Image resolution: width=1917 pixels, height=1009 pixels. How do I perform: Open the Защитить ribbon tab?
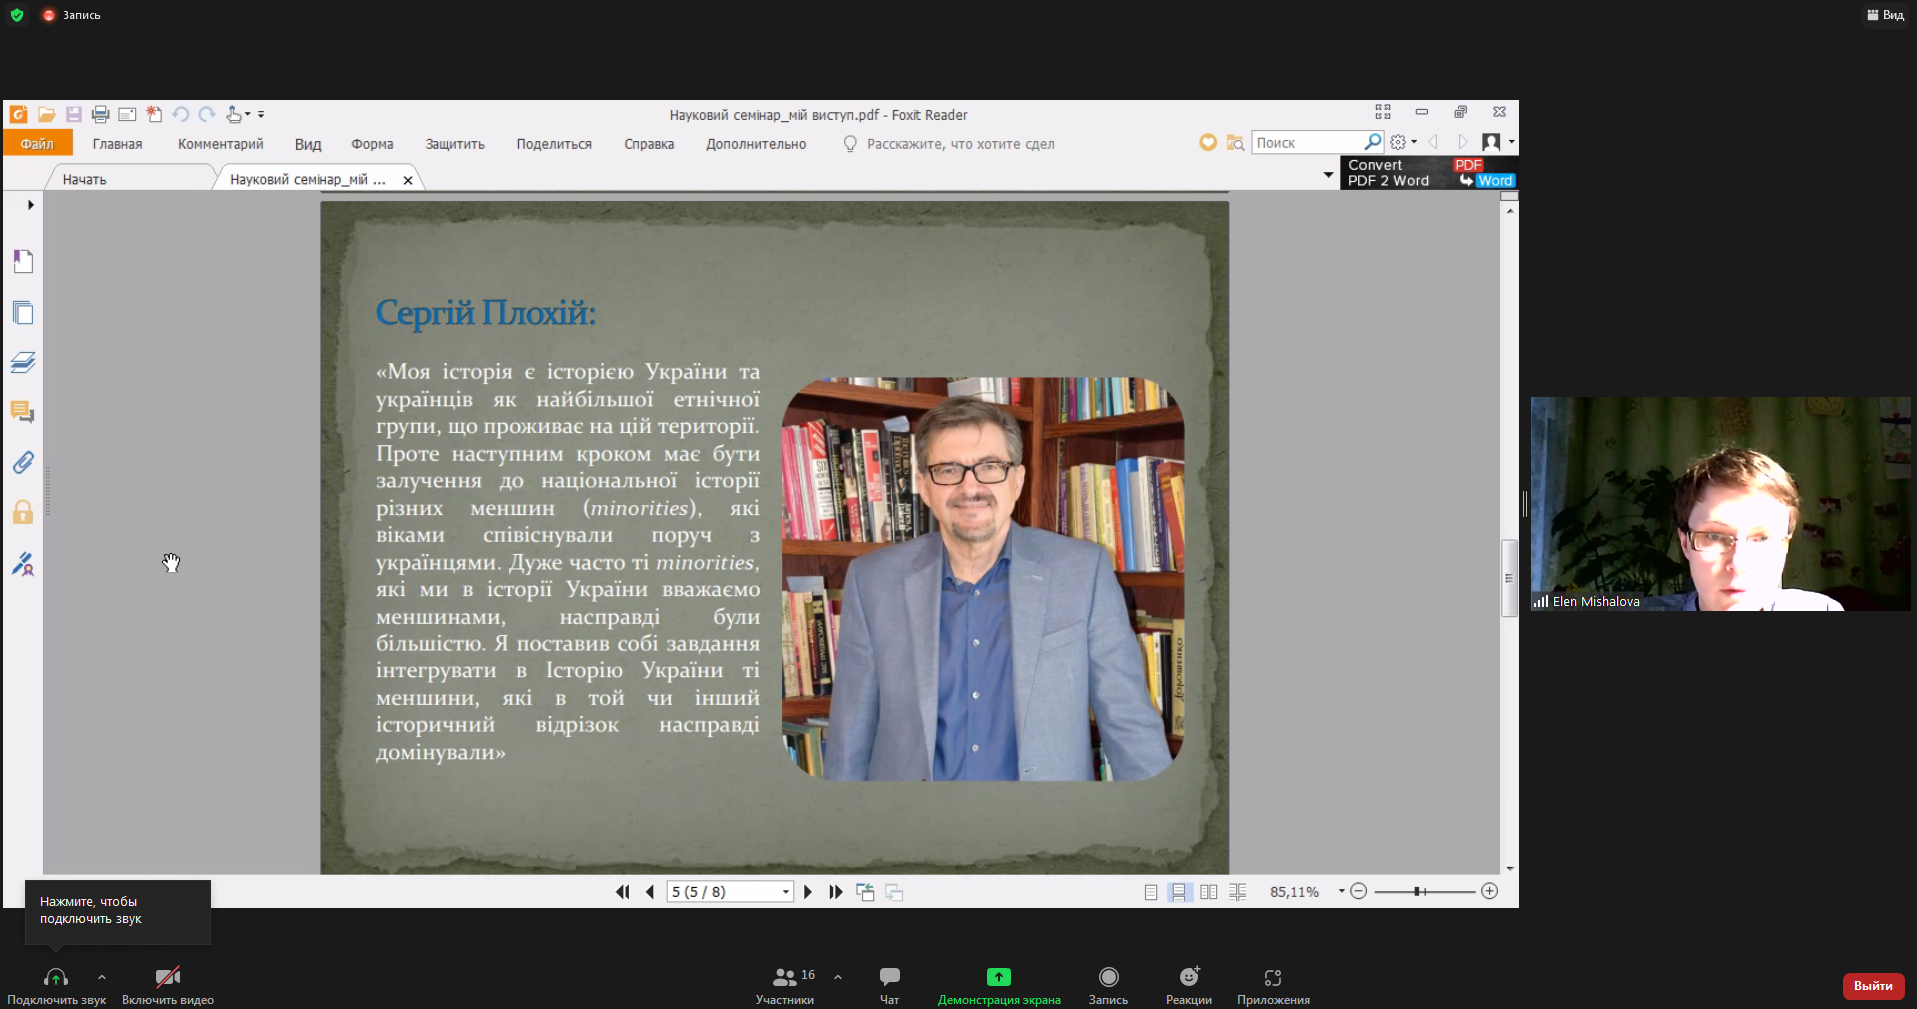click(x=455, y=144)
